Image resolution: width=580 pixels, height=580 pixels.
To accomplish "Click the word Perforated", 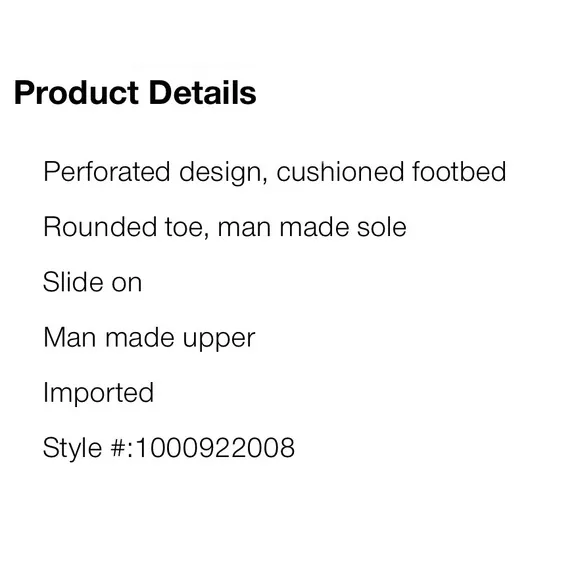I will click(x=107, y=172).
